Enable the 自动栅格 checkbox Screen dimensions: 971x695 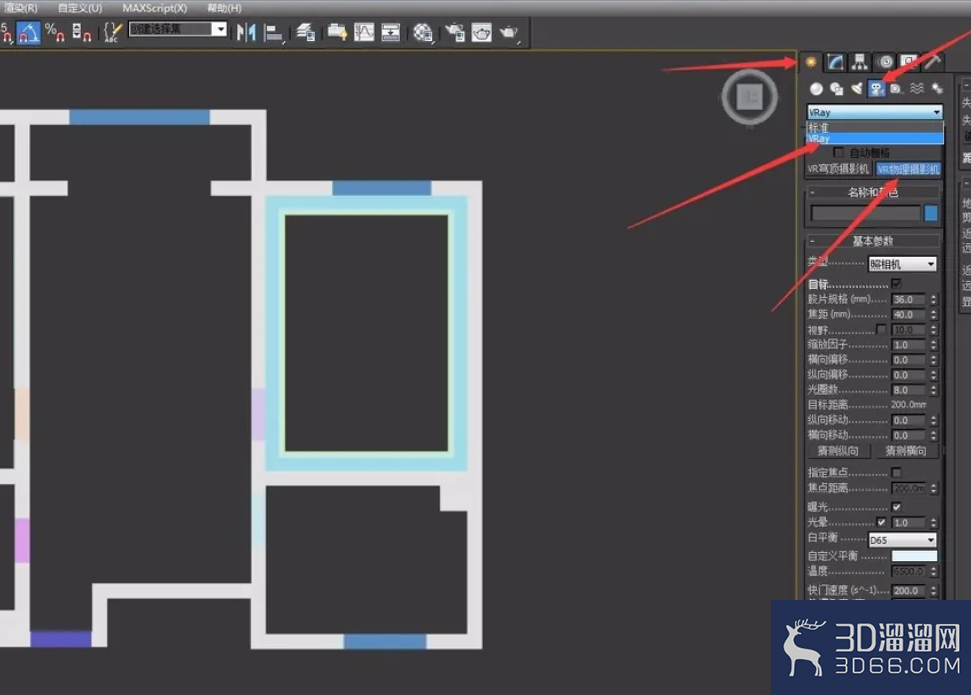838,152
